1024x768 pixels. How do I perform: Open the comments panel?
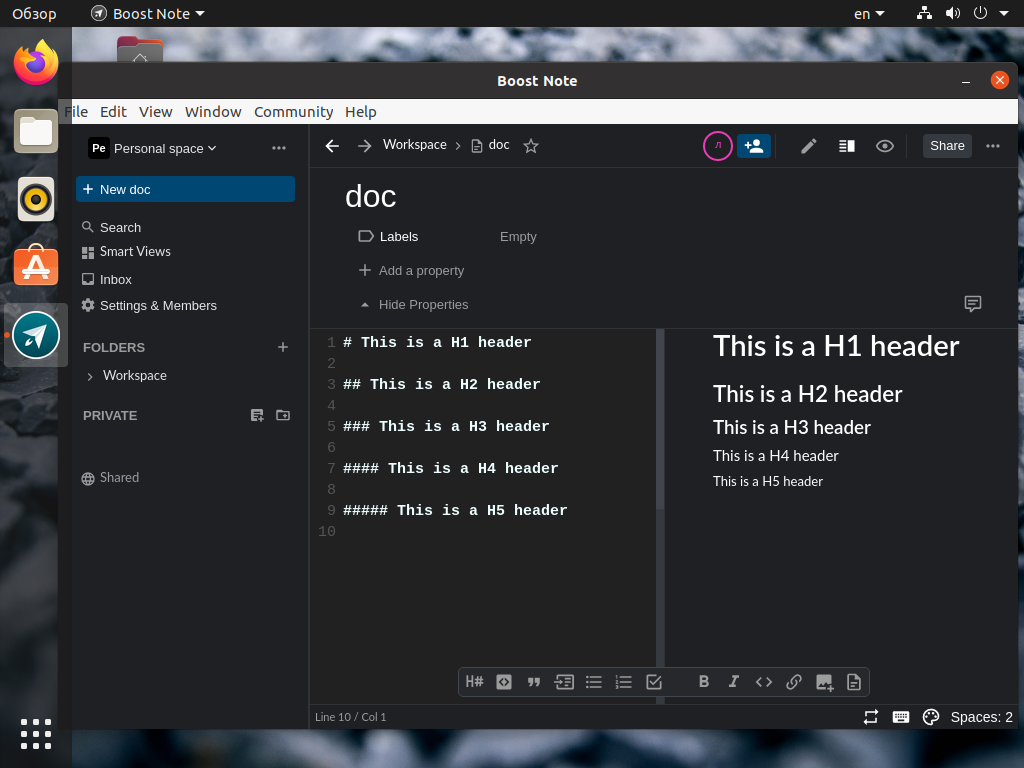(x=972, y=304)
